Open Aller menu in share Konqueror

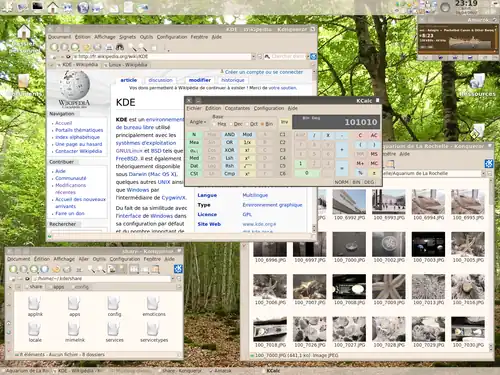point(84,259)
